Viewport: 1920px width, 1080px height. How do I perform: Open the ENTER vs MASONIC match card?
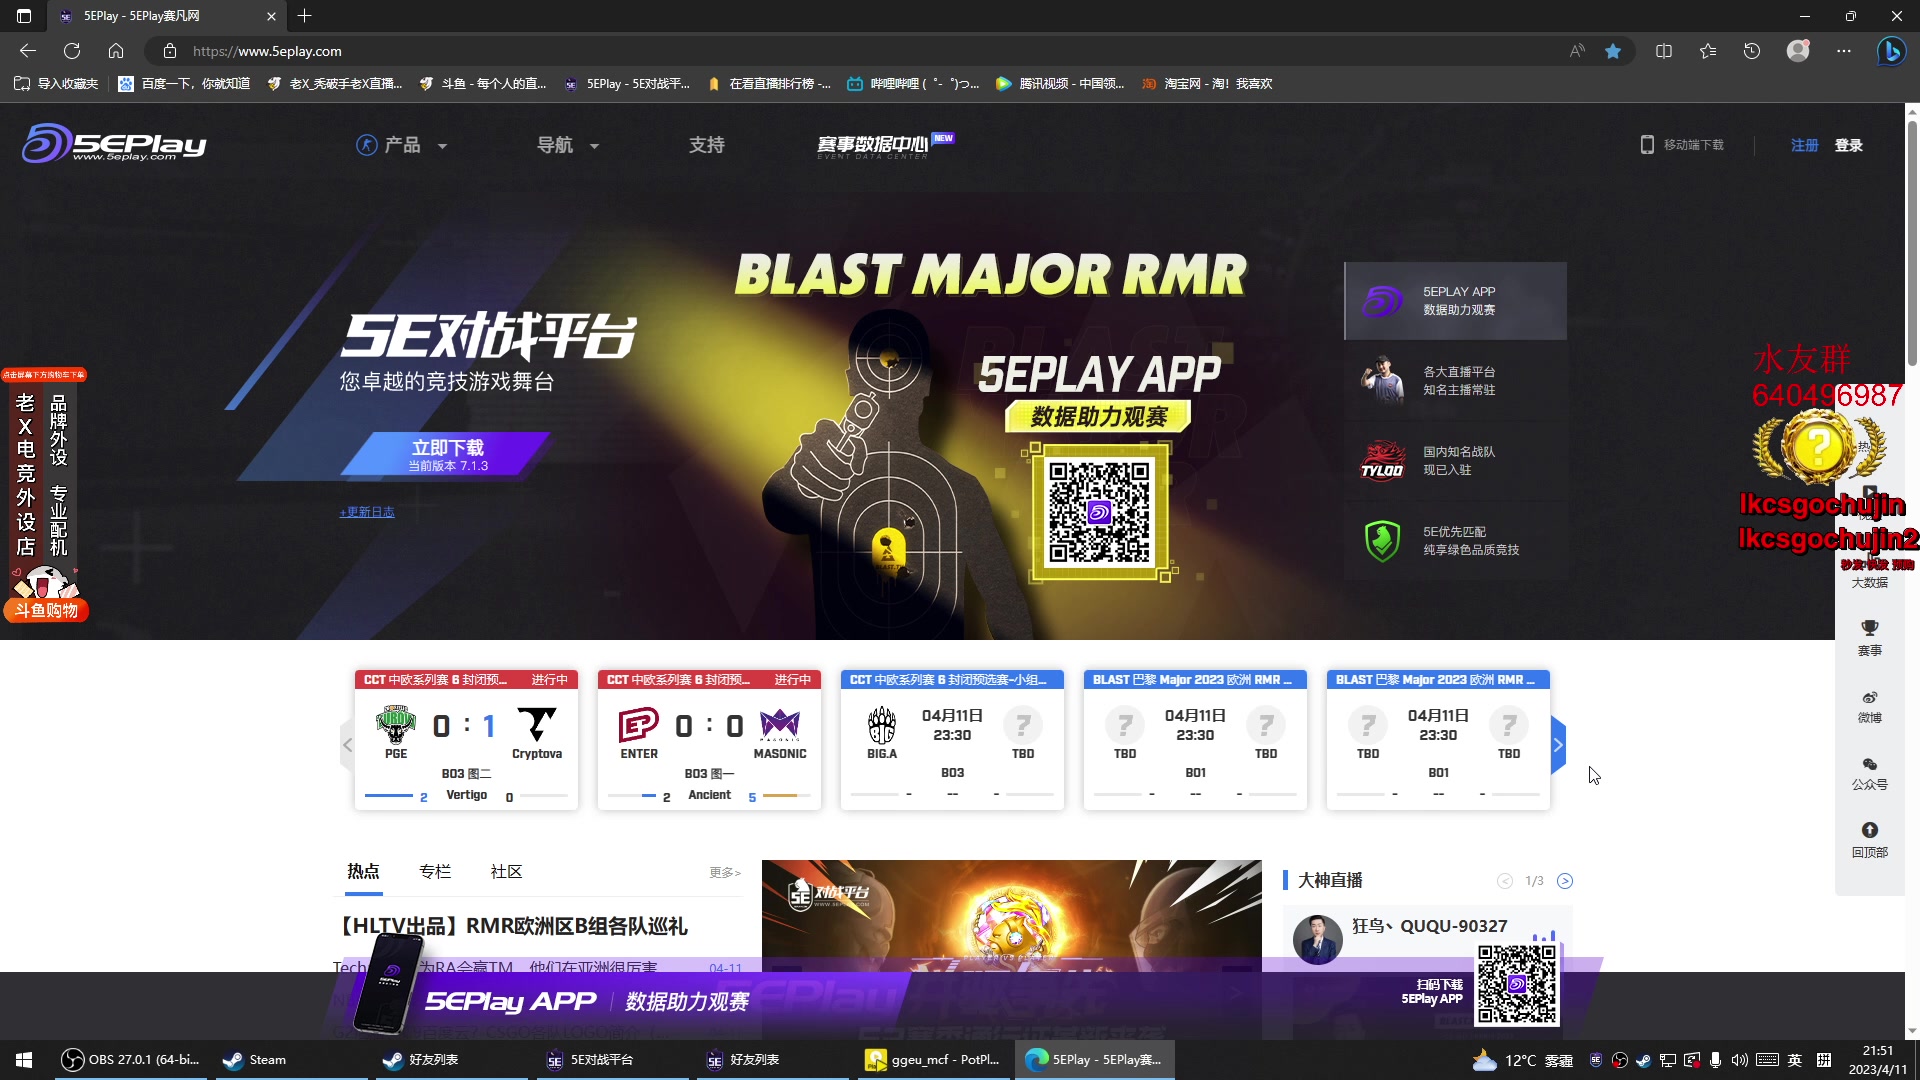709,740
